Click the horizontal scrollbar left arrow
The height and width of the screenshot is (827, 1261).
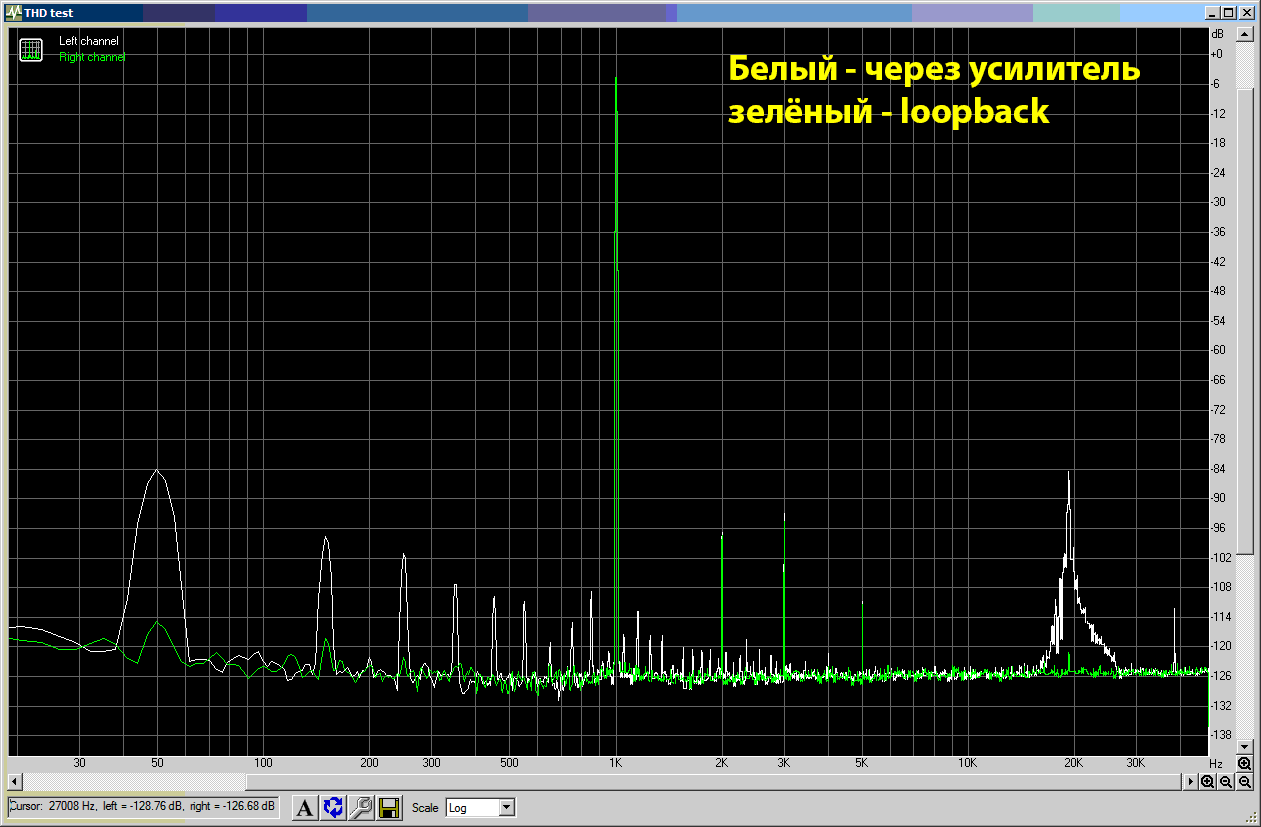(x=15, y=782)
